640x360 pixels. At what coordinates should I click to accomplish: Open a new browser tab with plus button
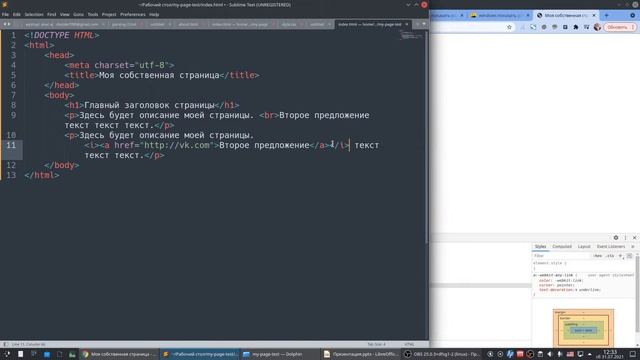[x=607, y=15]
